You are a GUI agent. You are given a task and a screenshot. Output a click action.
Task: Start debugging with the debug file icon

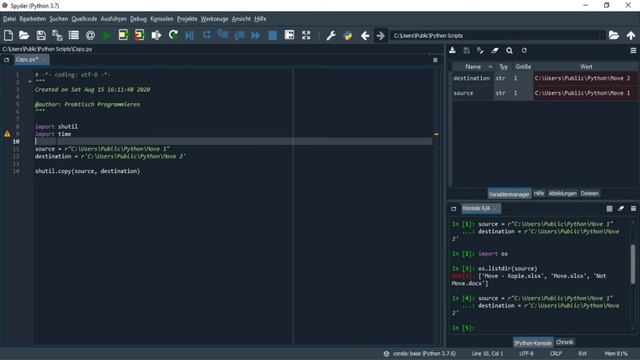(189, 36)
